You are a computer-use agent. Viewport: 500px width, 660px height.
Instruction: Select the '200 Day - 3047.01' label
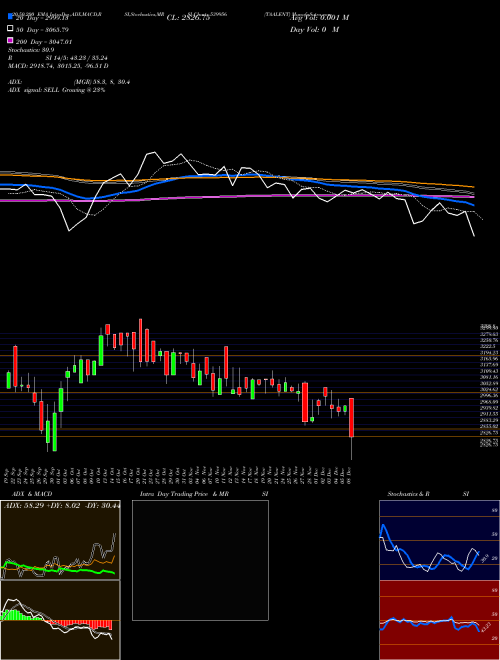pos(44,42)
